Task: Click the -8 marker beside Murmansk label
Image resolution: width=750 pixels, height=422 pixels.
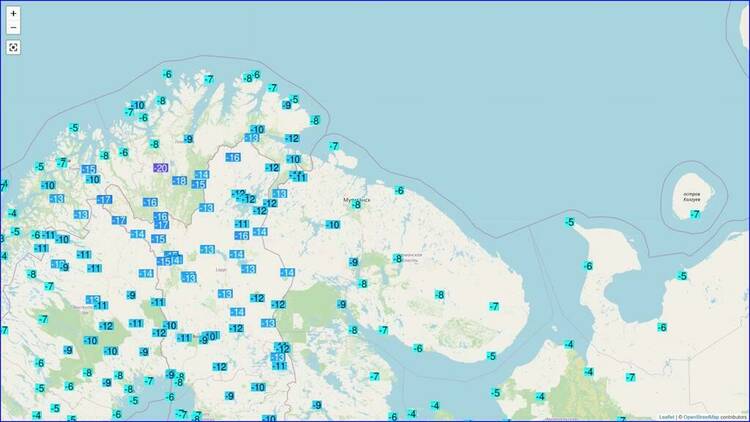Action: [356, 205]
